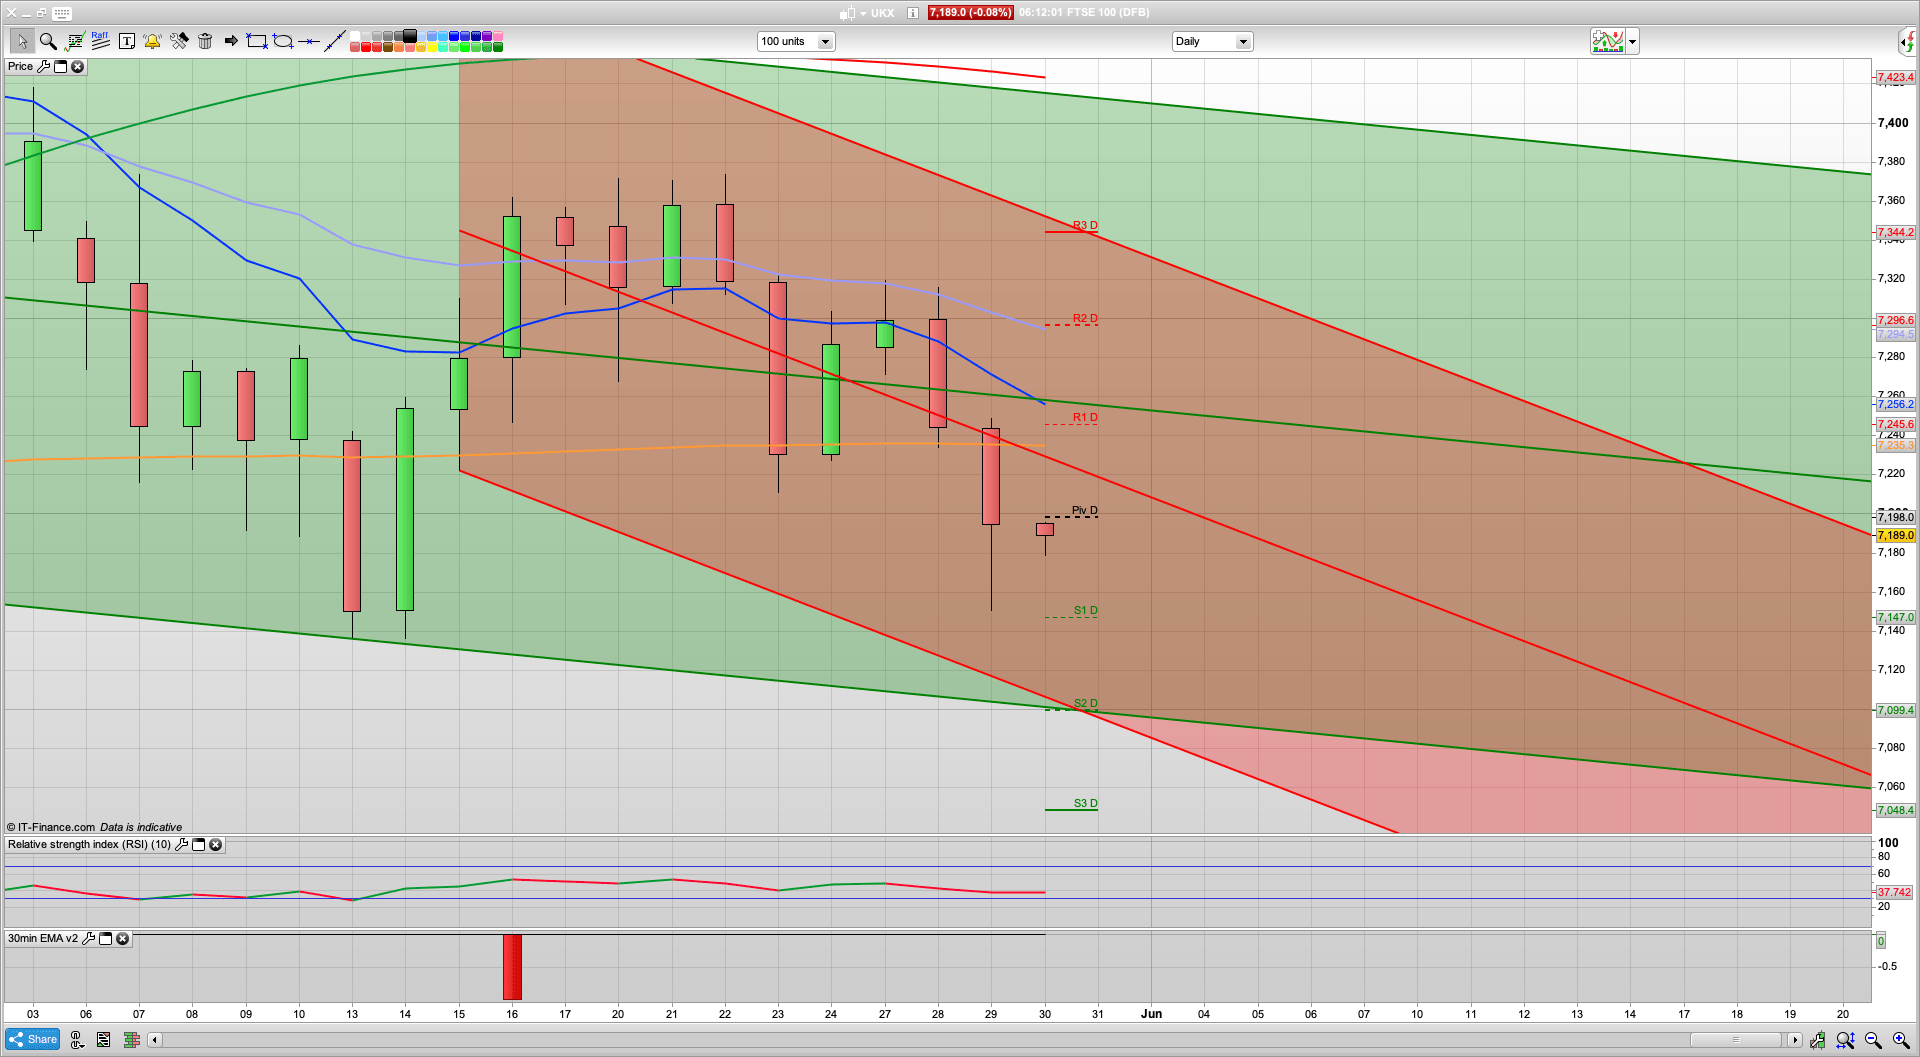Image resolution: width=1920 pixels, height=1057 pixels.
Task: Pick the dark green color swatch
Action: [x=498, y=47]
